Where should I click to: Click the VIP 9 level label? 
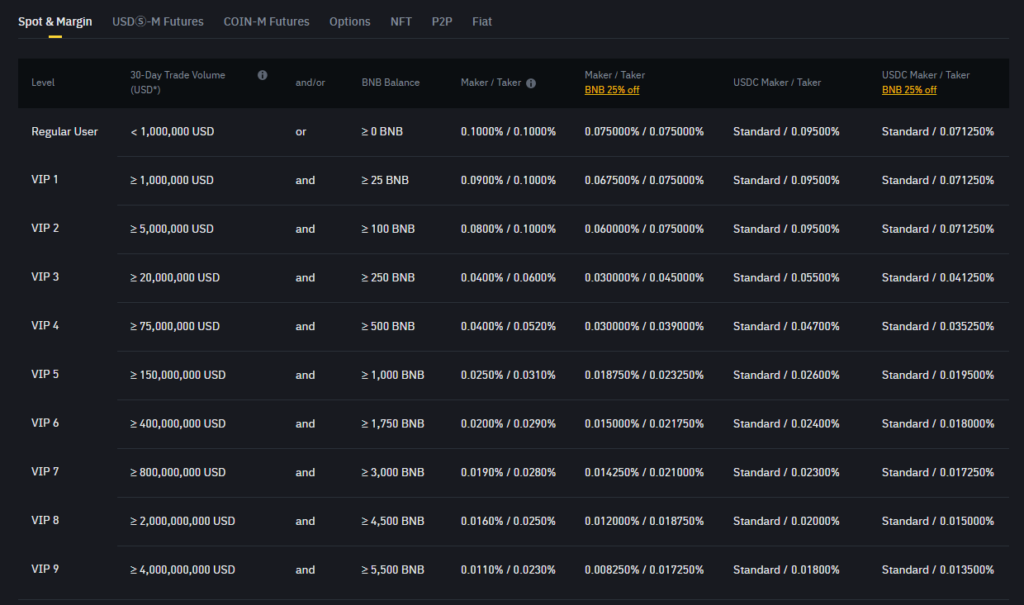point(45,569)
